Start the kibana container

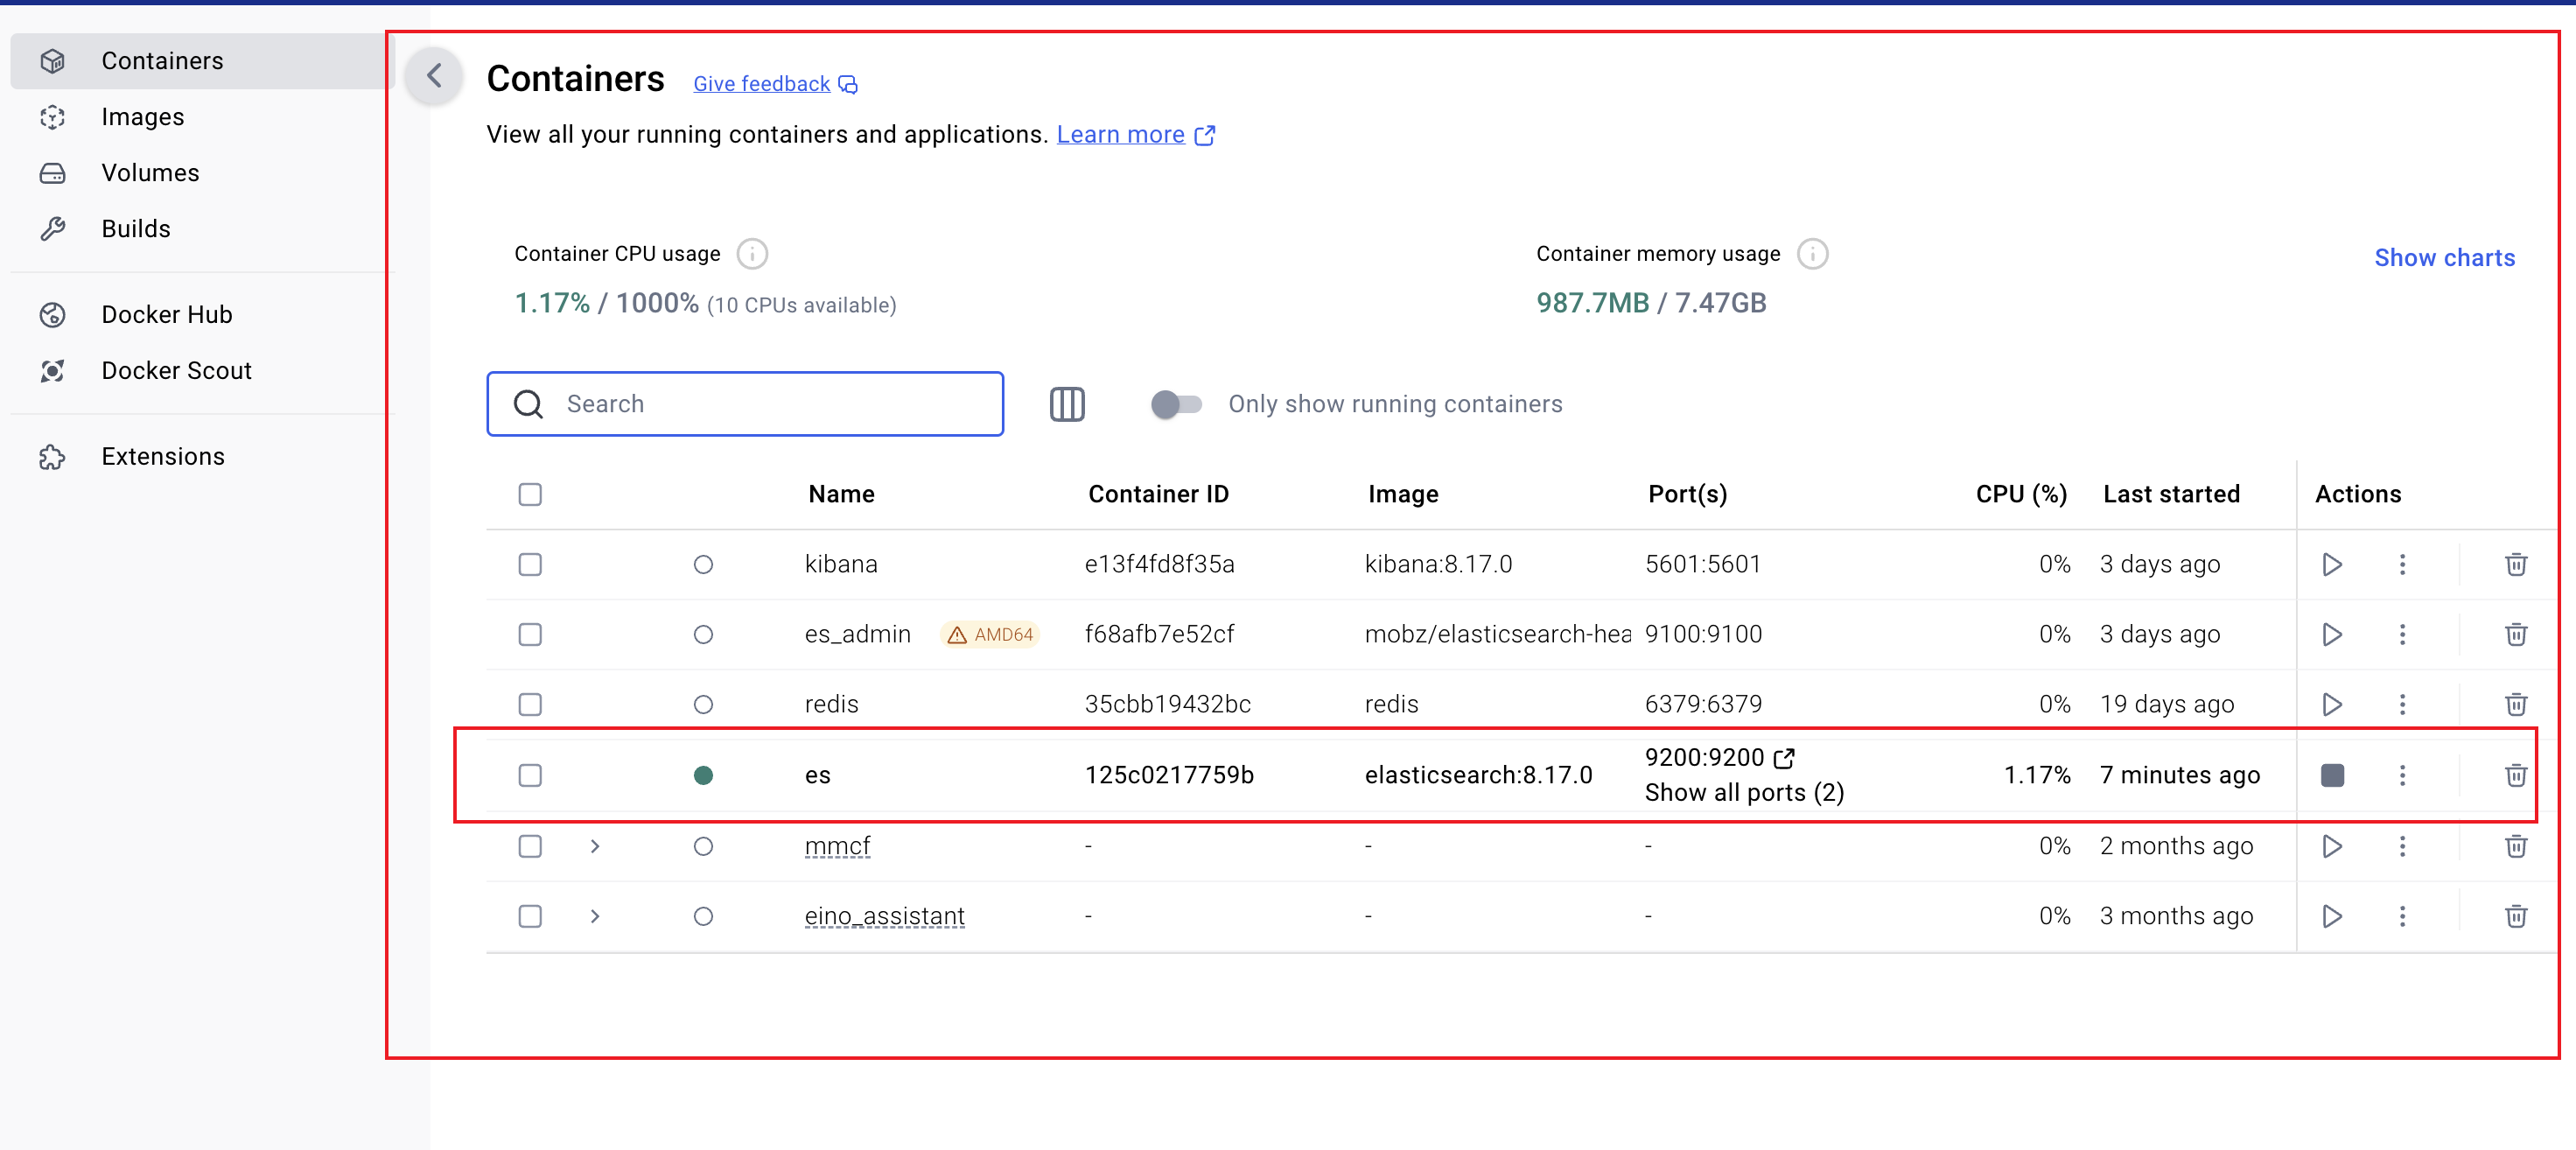pos(2331,564)
